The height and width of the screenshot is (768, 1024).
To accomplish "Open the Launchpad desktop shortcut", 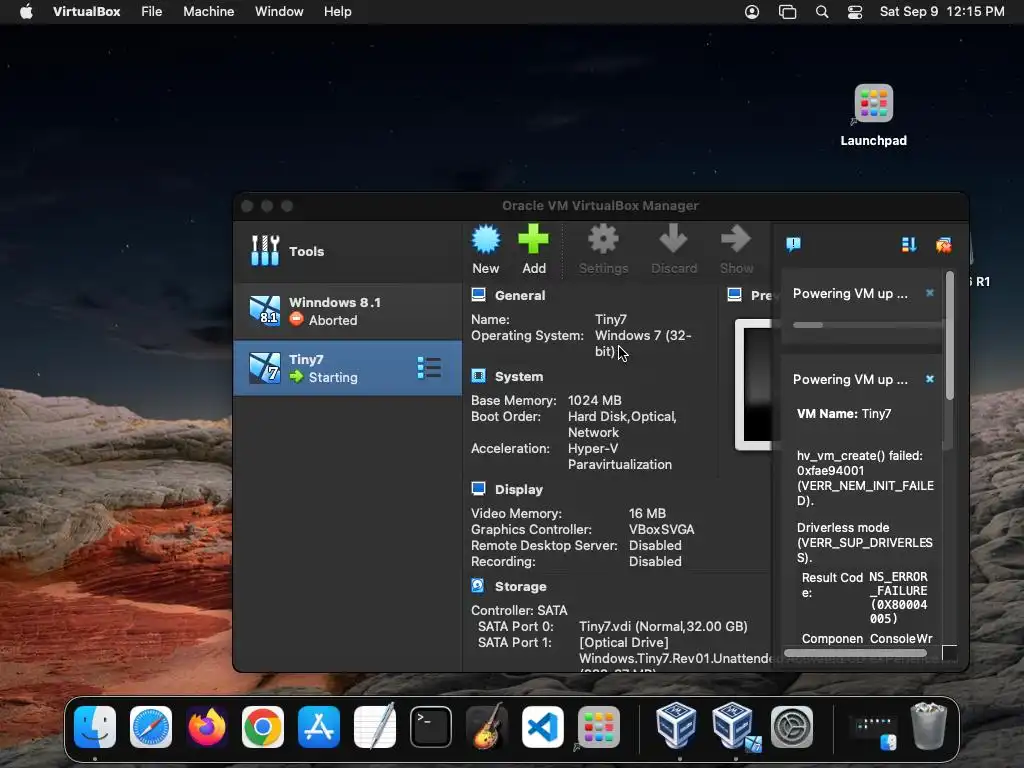I will pyautogui.click(x=873, y=115).
